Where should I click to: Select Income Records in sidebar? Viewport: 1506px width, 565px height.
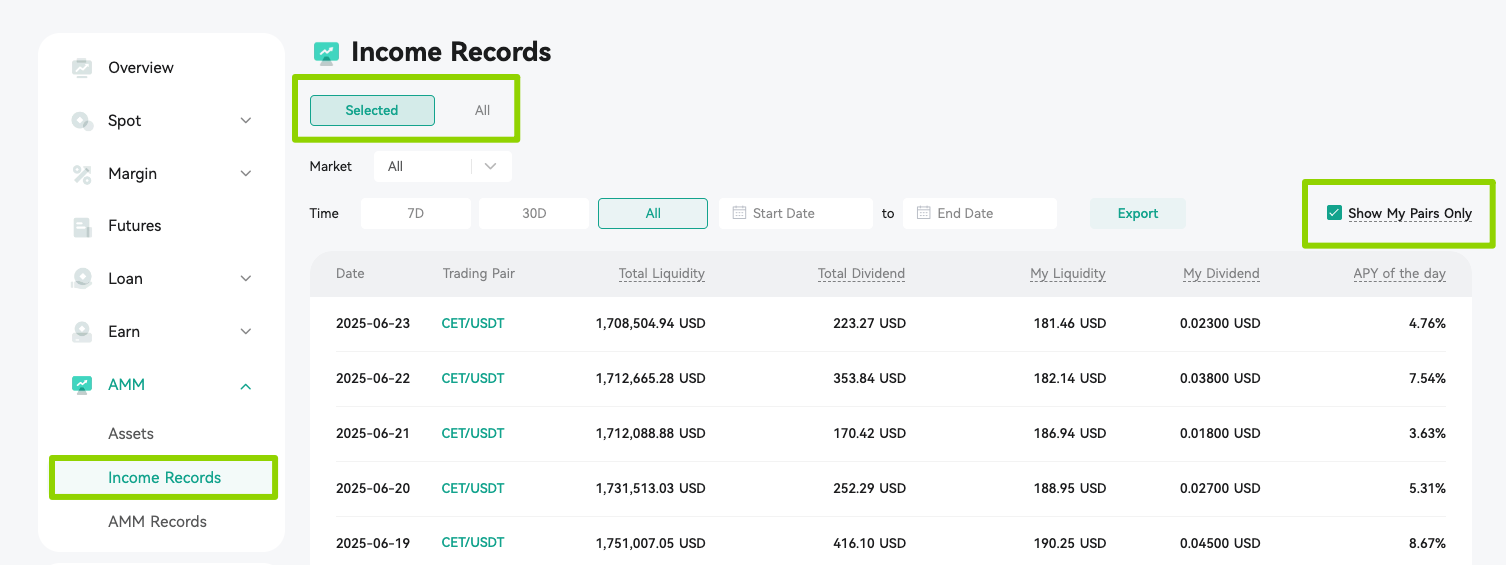coord(165,478)
